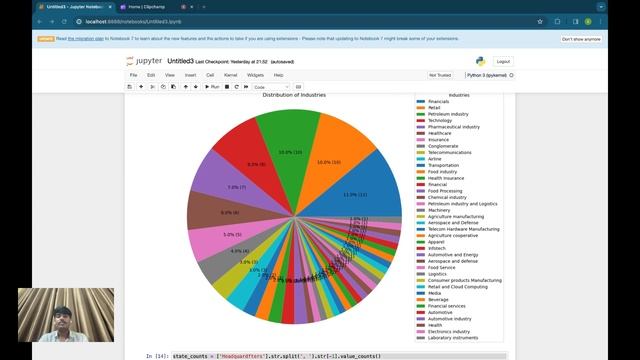Click the Technology legend color swatch
Screen dimensions: 640x360
coord(421,120)
